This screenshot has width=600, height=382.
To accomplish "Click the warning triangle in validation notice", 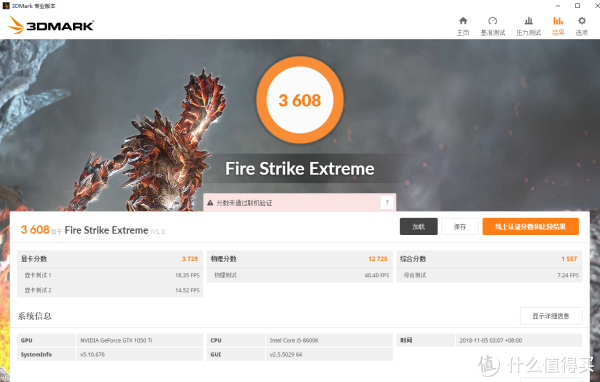I will pyautogui.click(x=210, y=203).
